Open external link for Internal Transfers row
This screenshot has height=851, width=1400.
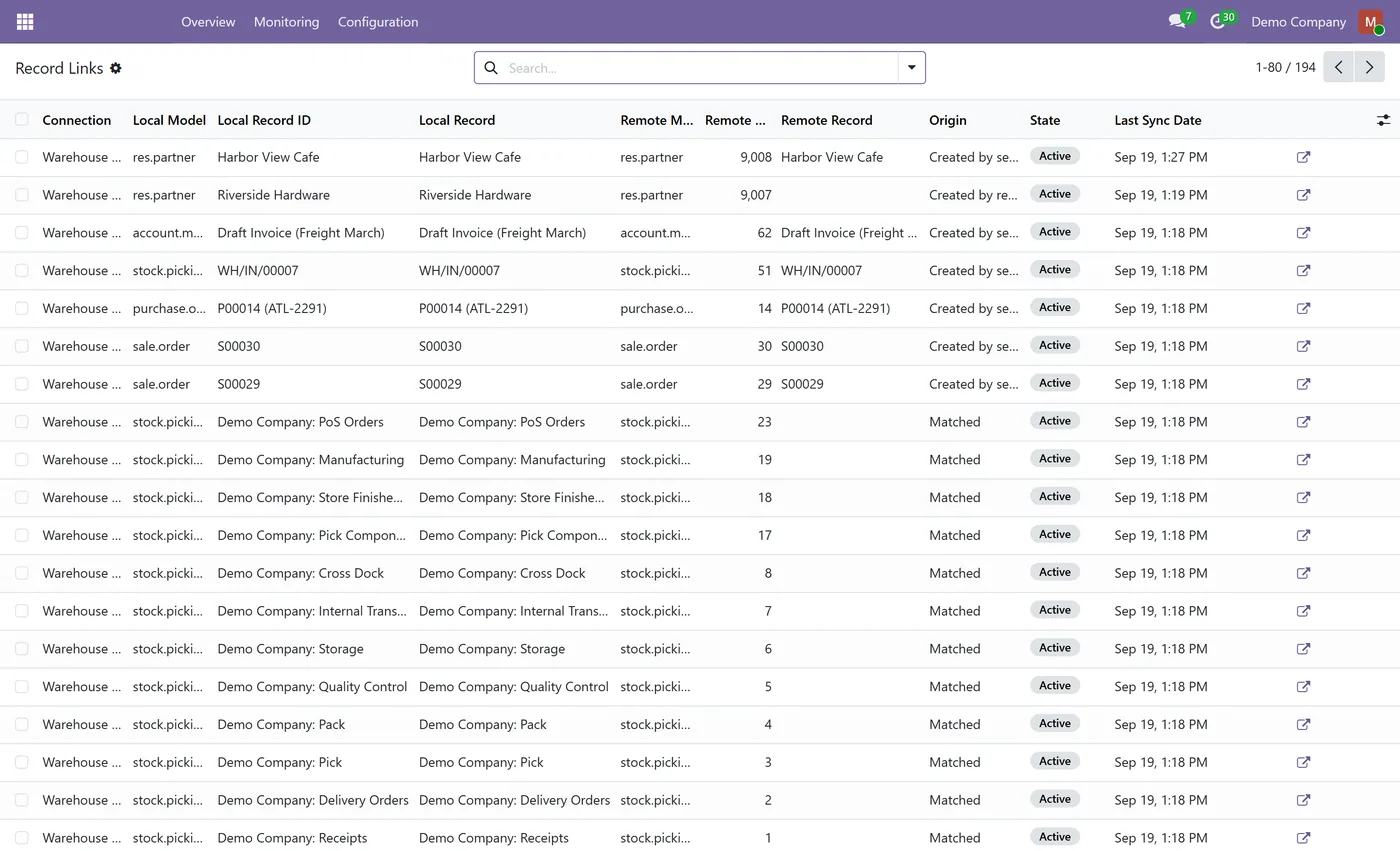coord(1303,611)
